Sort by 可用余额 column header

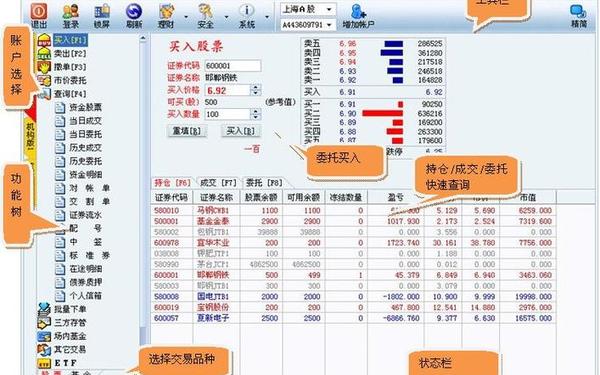tap(303, 197)
